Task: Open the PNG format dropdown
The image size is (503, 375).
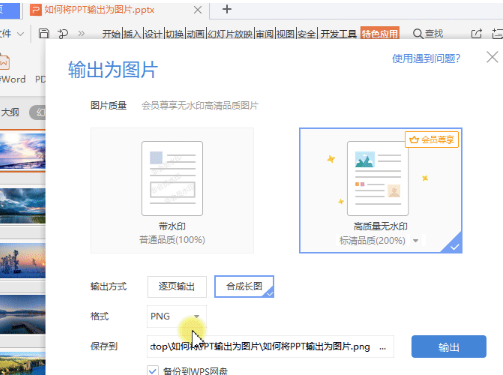Action: point(177,316)
